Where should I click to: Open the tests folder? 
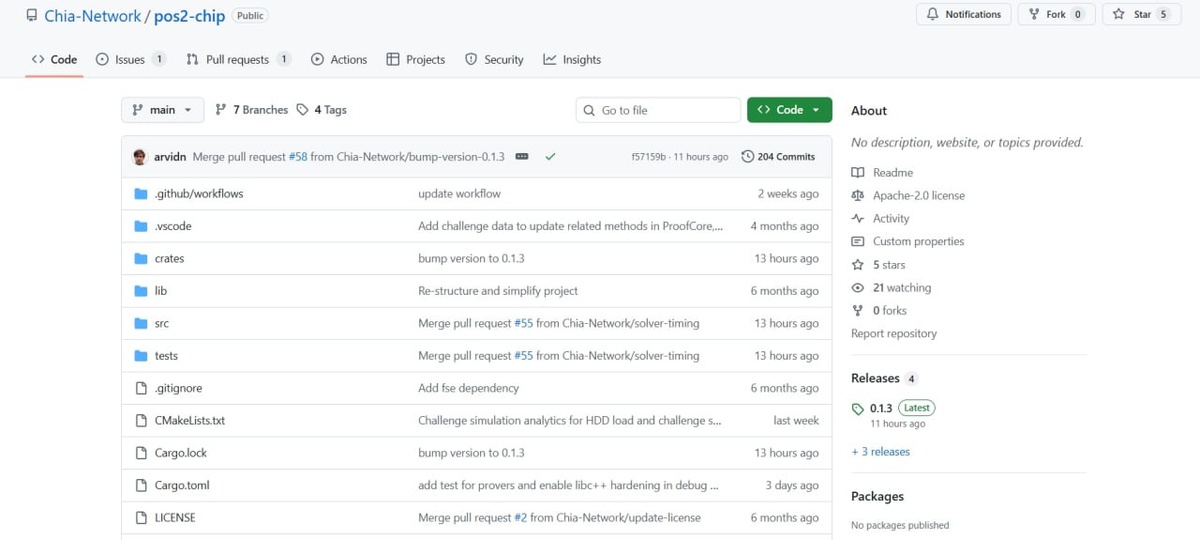(x=166, y=356)
